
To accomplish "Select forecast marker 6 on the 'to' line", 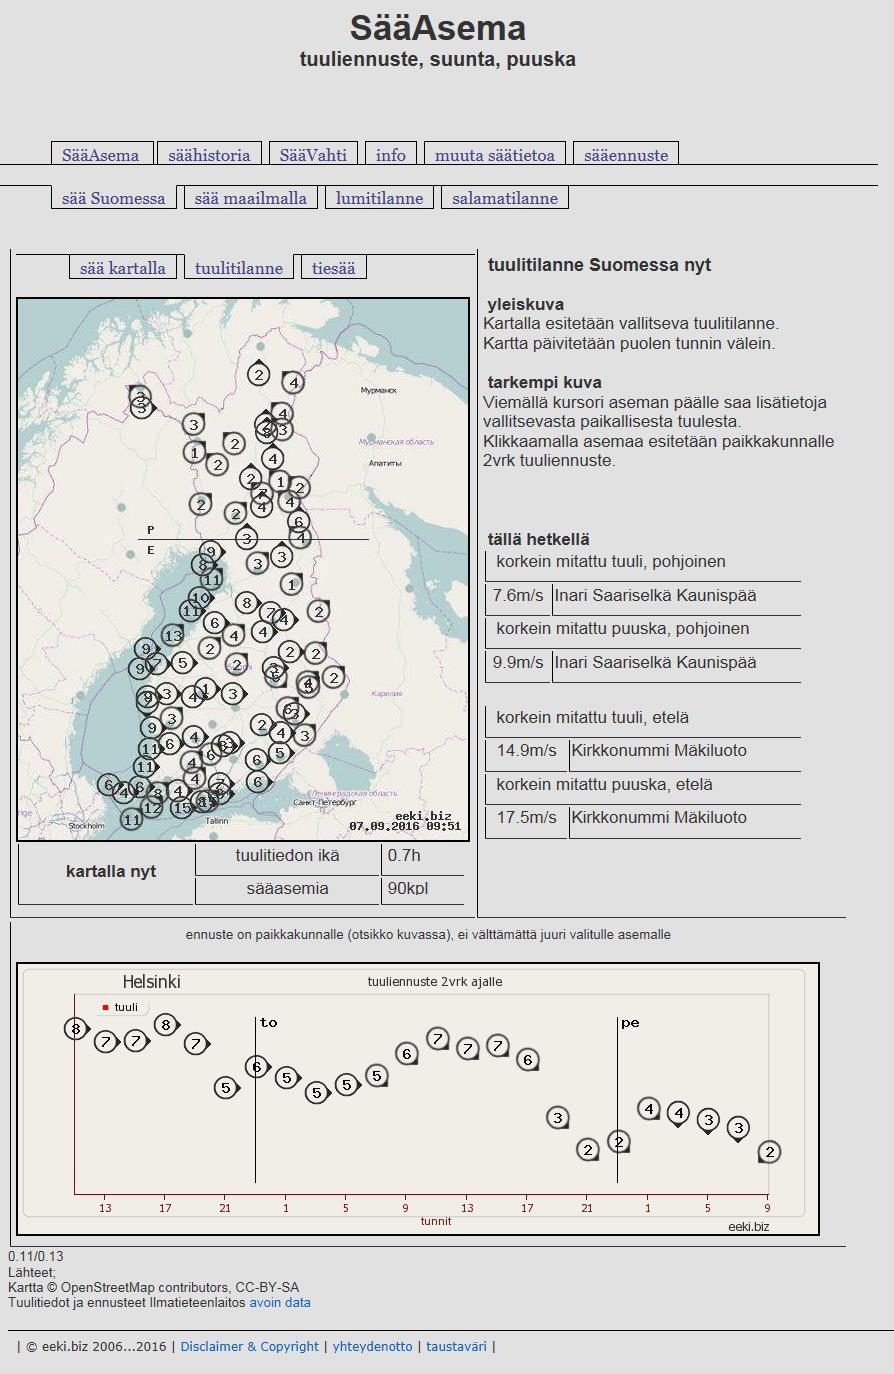I will pyautogui.click(x=256, y=1067).
